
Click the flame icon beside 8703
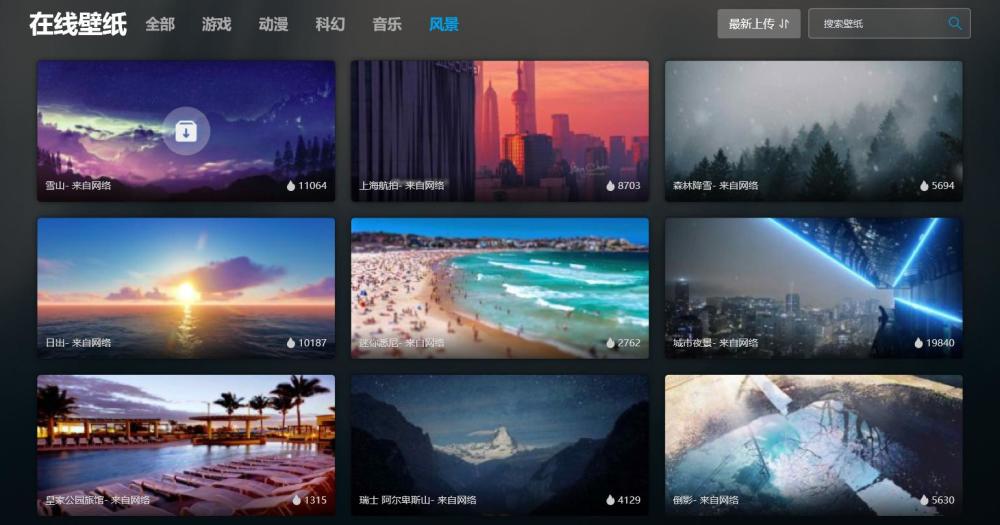pyautogui.click(x=610, y=186)
